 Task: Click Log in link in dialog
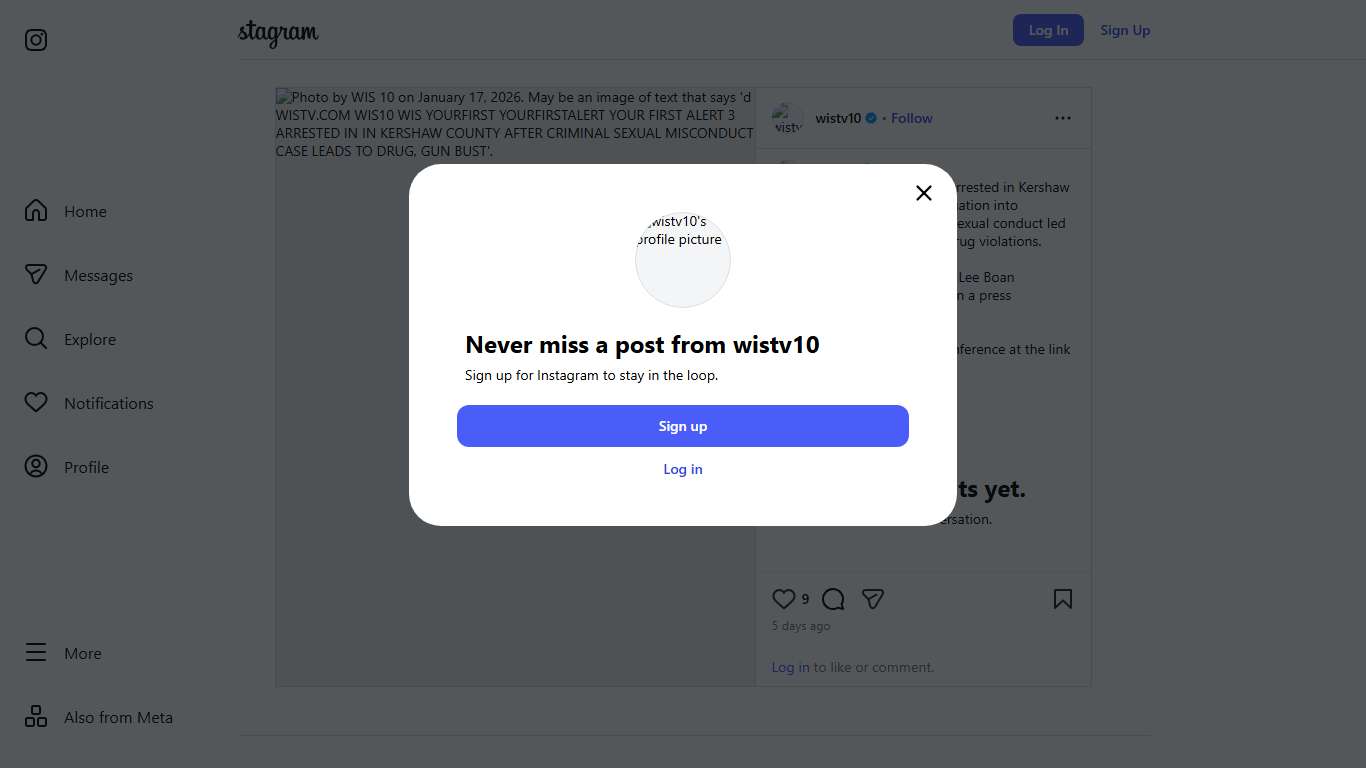[683, 469]
